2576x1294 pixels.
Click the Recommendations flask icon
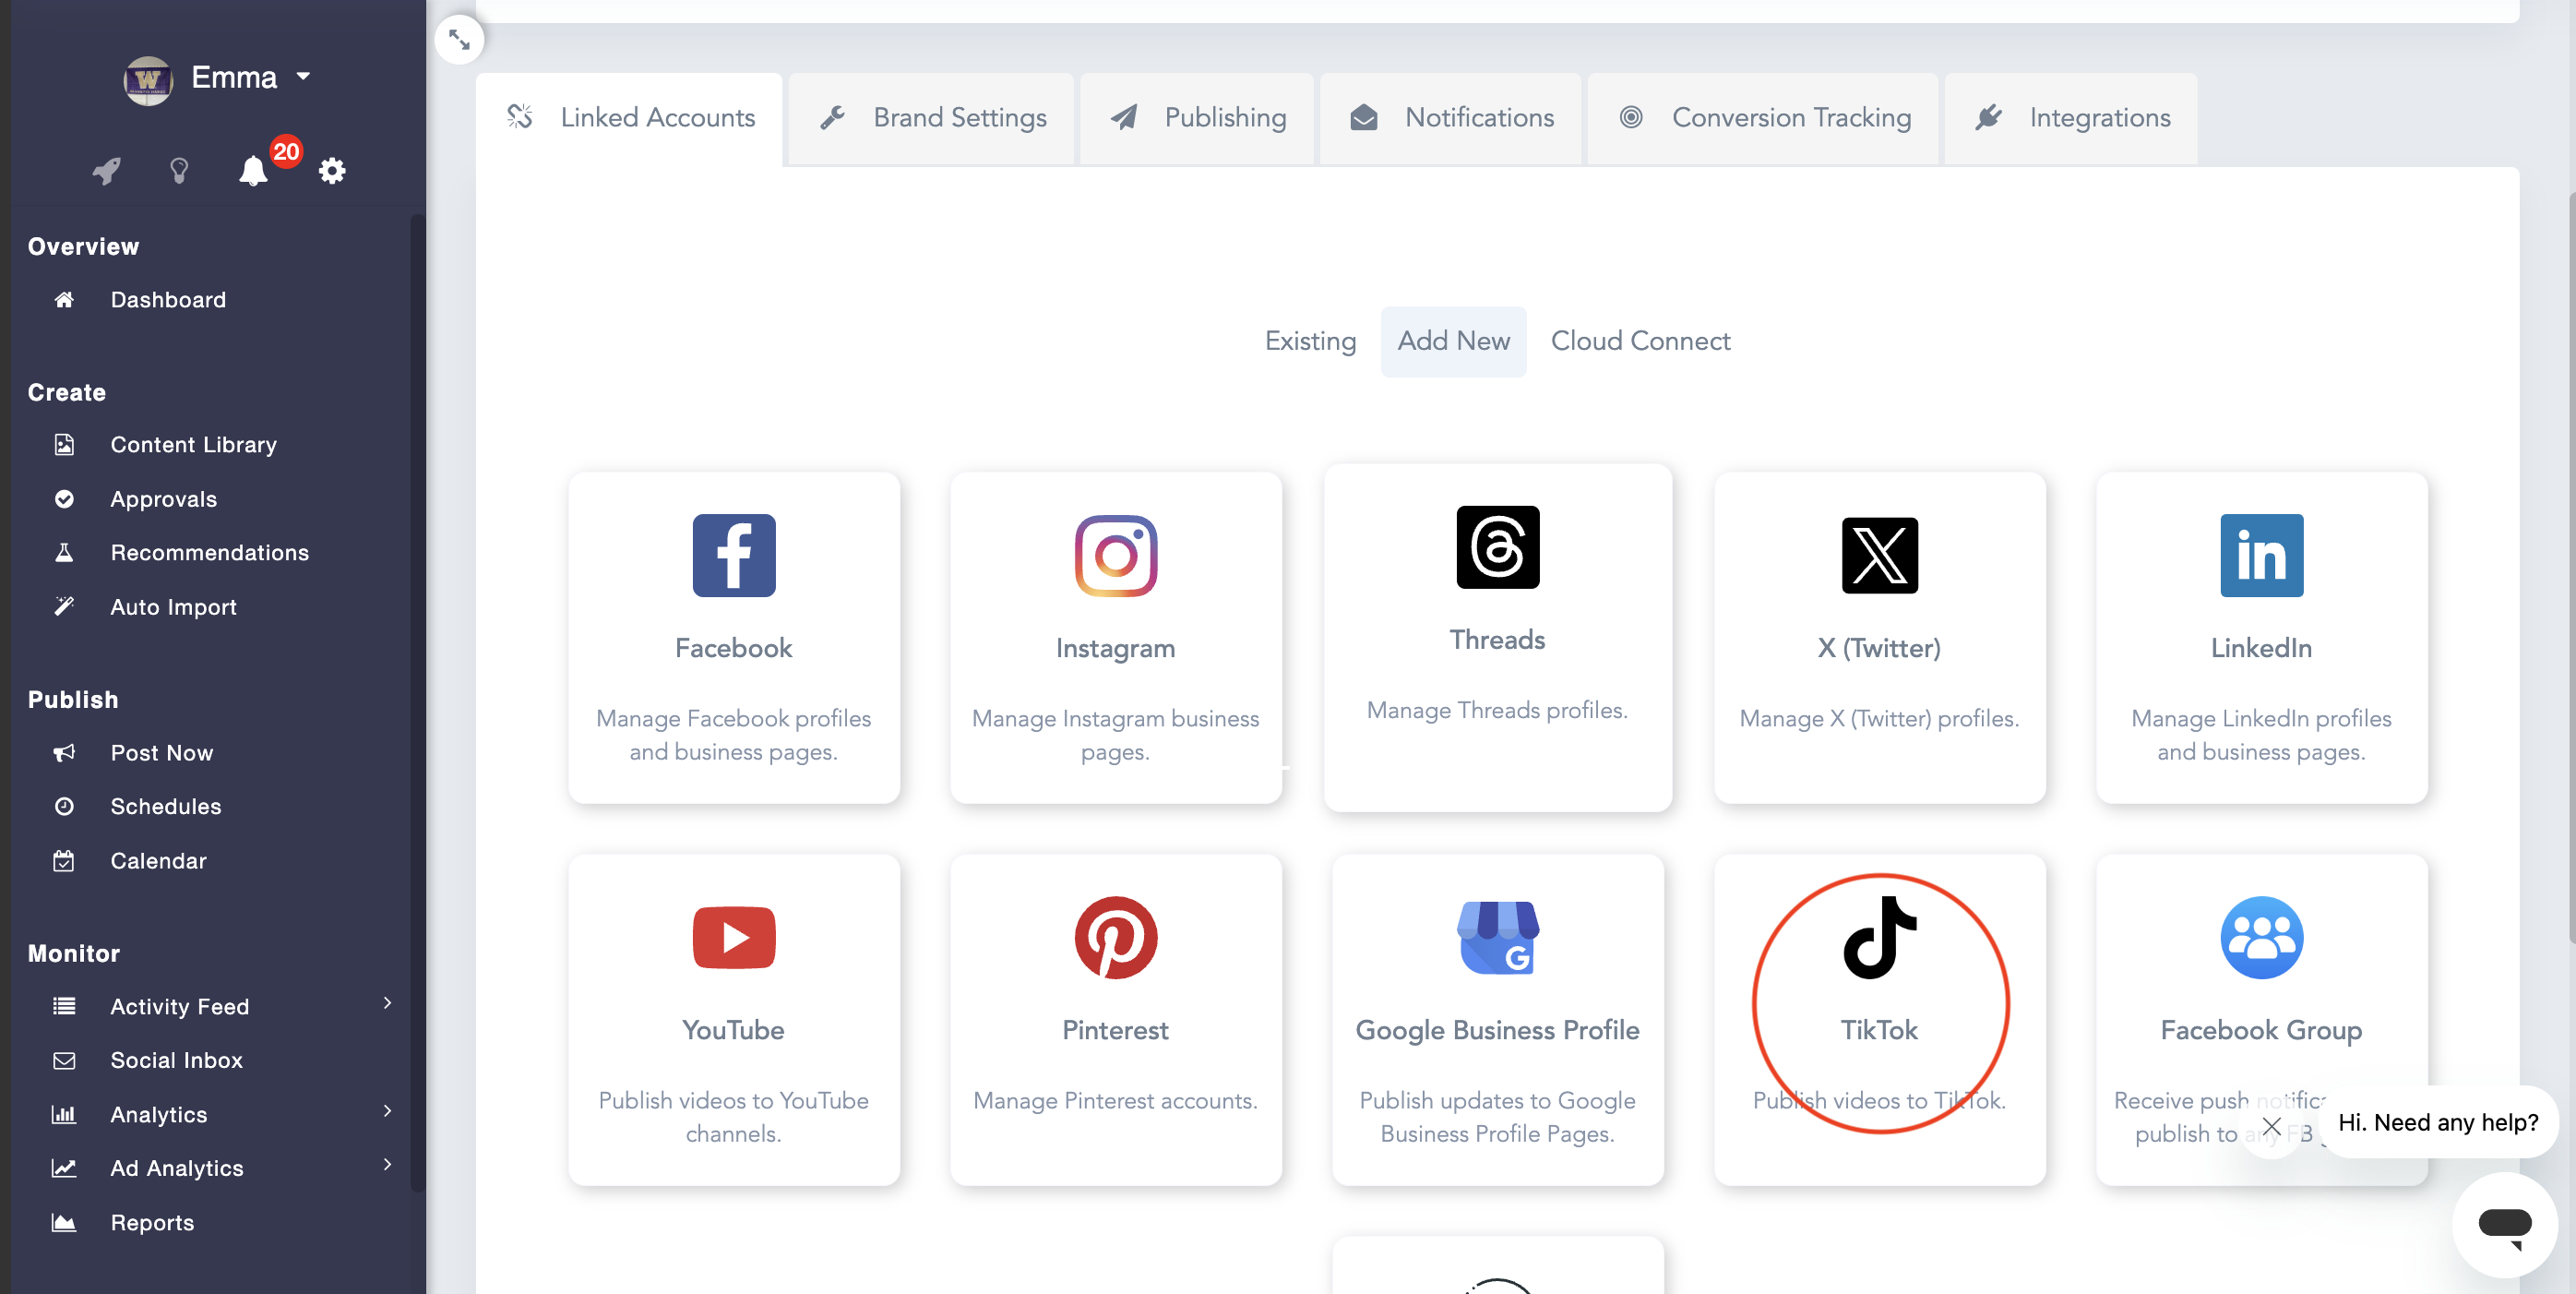(64, 553)
